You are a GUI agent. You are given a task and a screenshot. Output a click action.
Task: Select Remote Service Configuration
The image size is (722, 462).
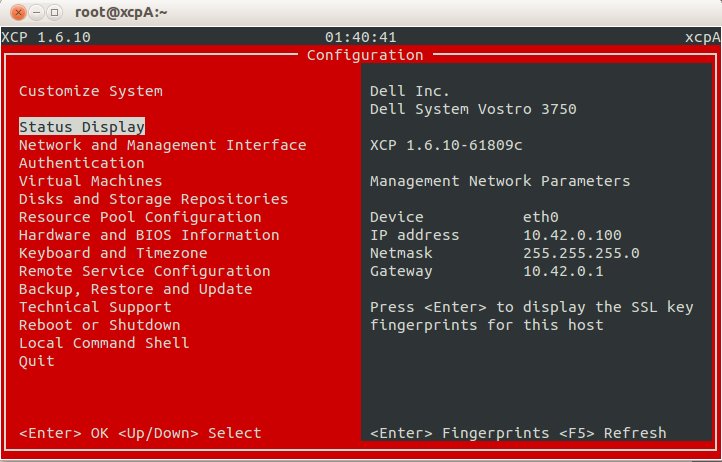(x=145, y=270)
